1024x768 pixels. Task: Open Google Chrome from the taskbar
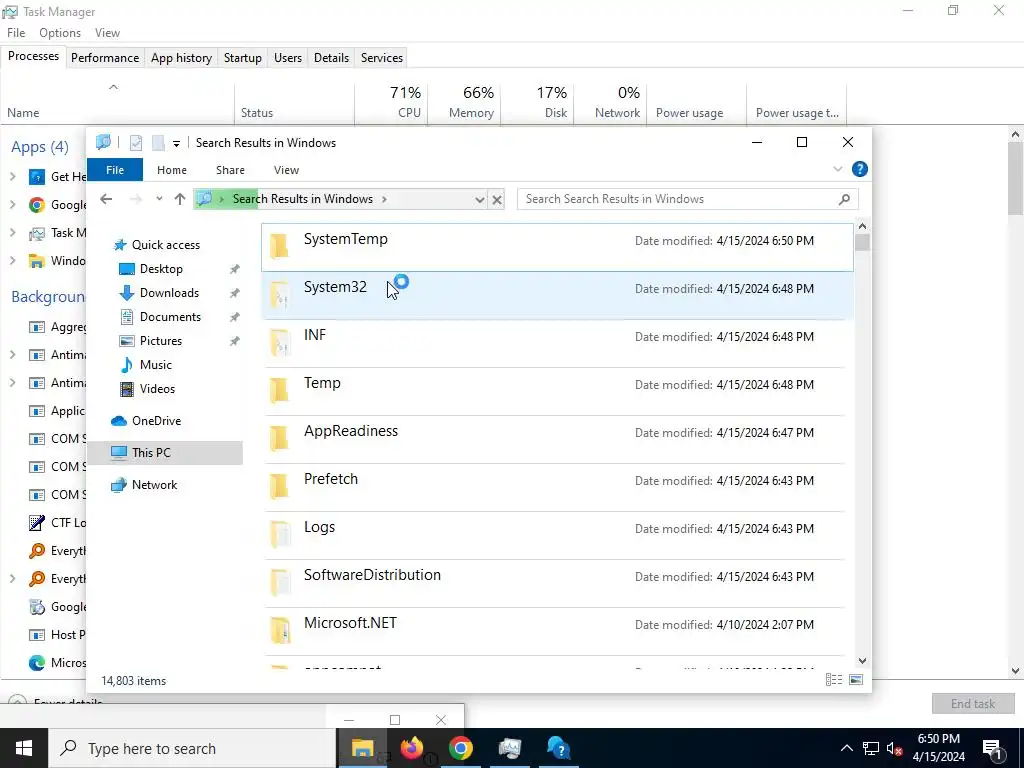[460, 748]
